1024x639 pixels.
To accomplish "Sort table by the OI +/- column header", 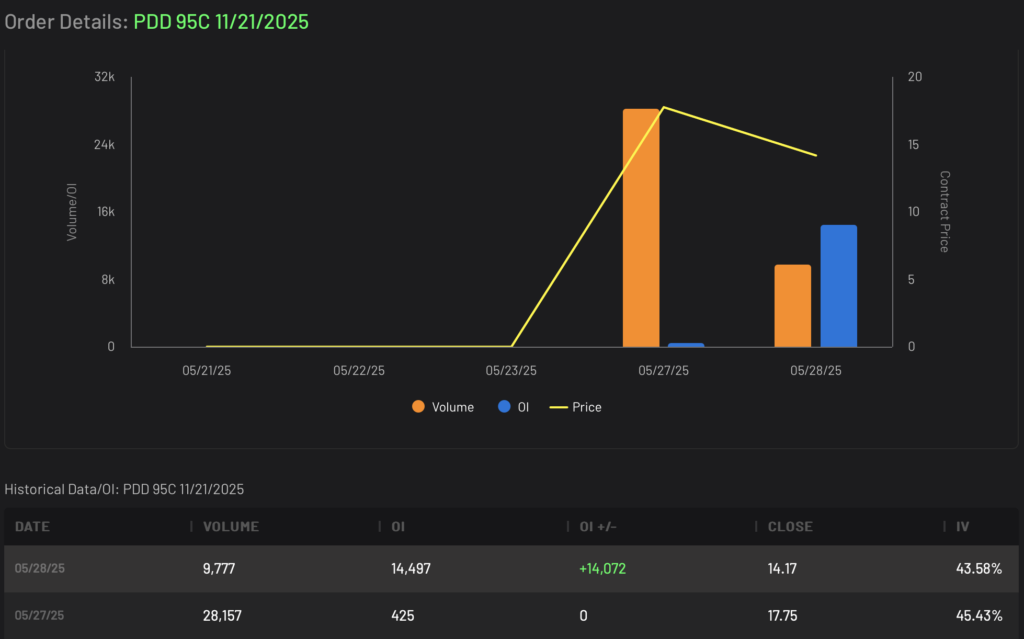I will click(x=598, y=527).
